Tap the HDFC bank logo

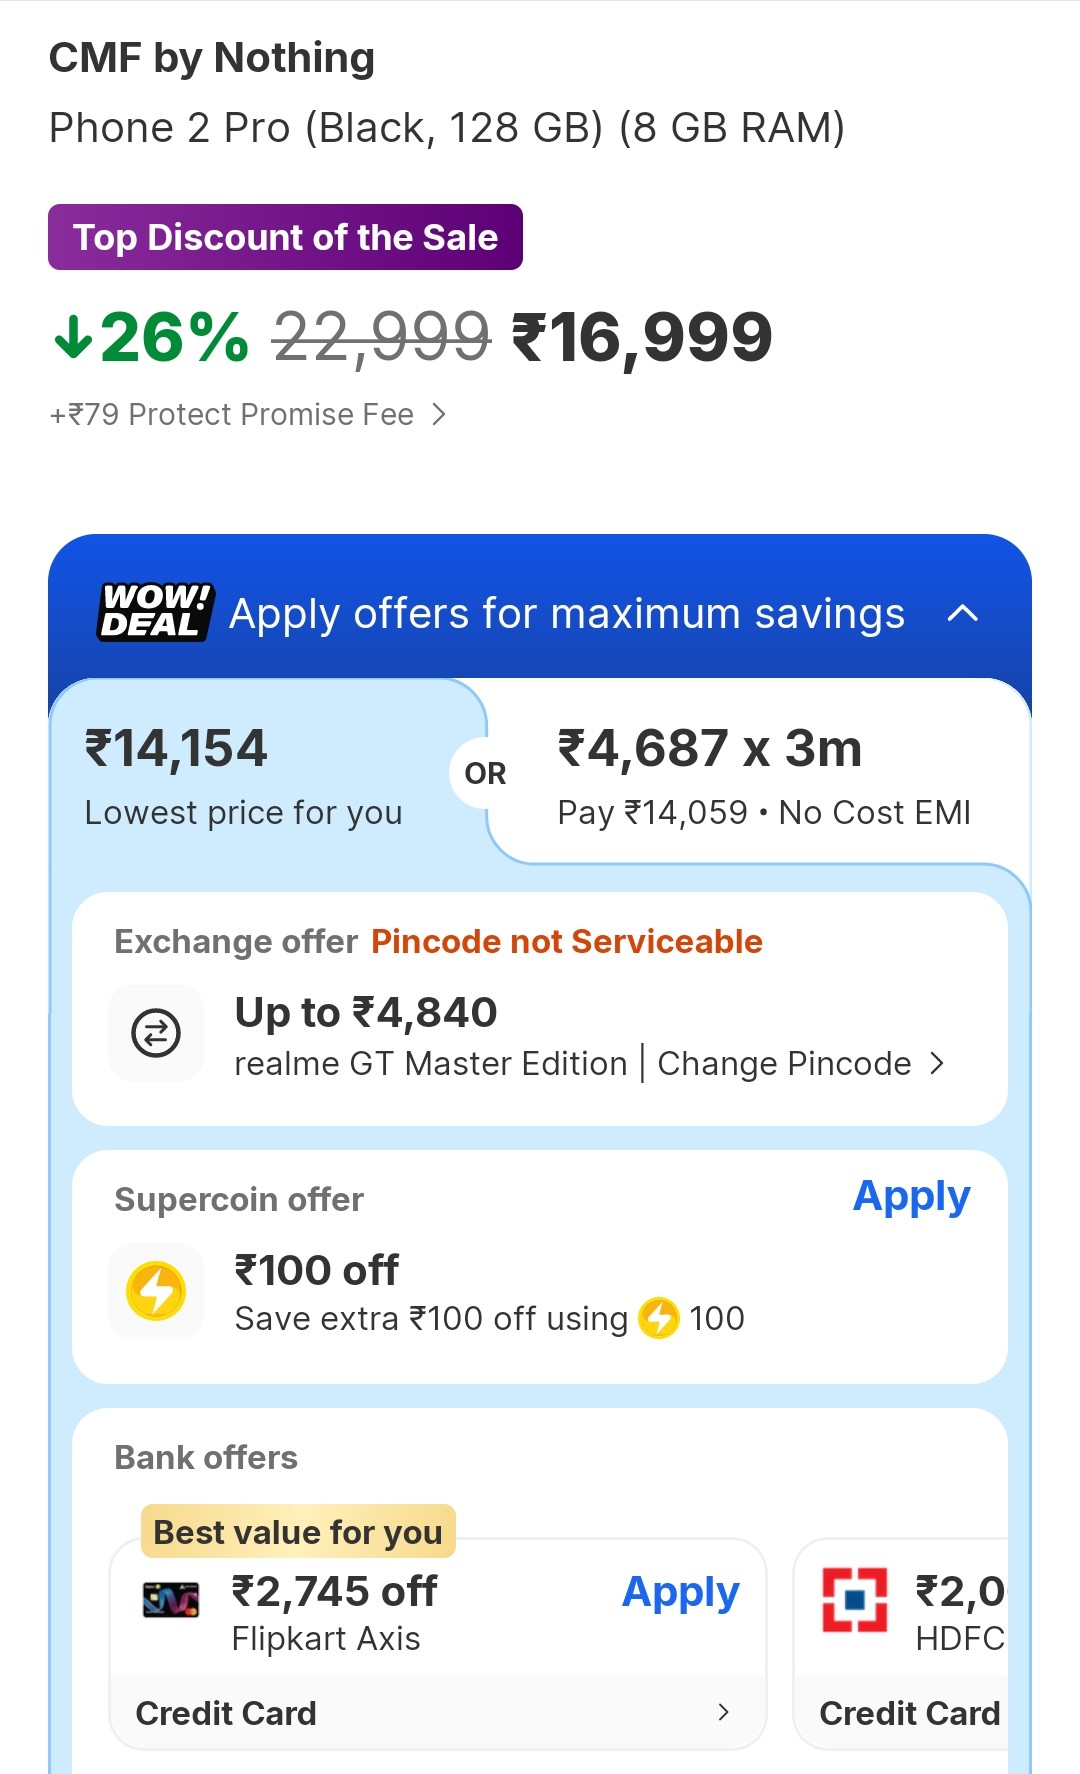click(x=854, y=1599)
